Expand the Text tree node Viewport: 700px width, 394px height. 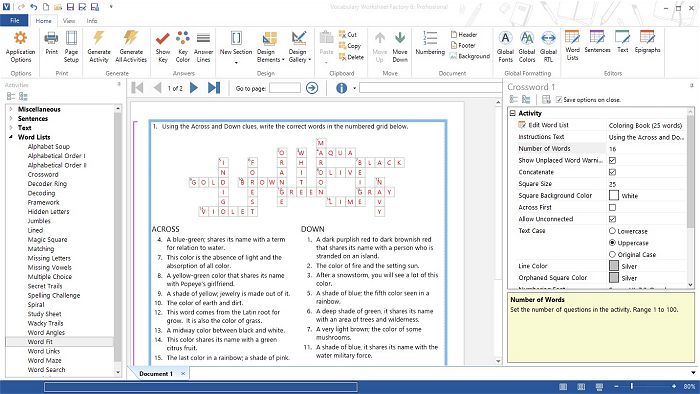[x=11, y=128]
